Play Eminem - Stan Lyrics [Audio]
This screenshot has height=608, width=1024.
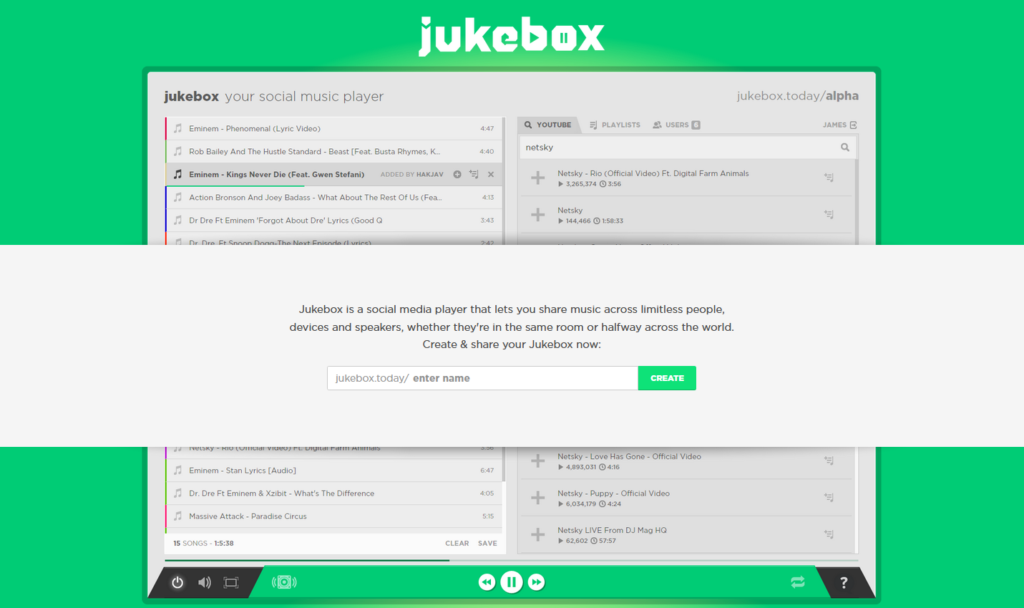[334, 470]
